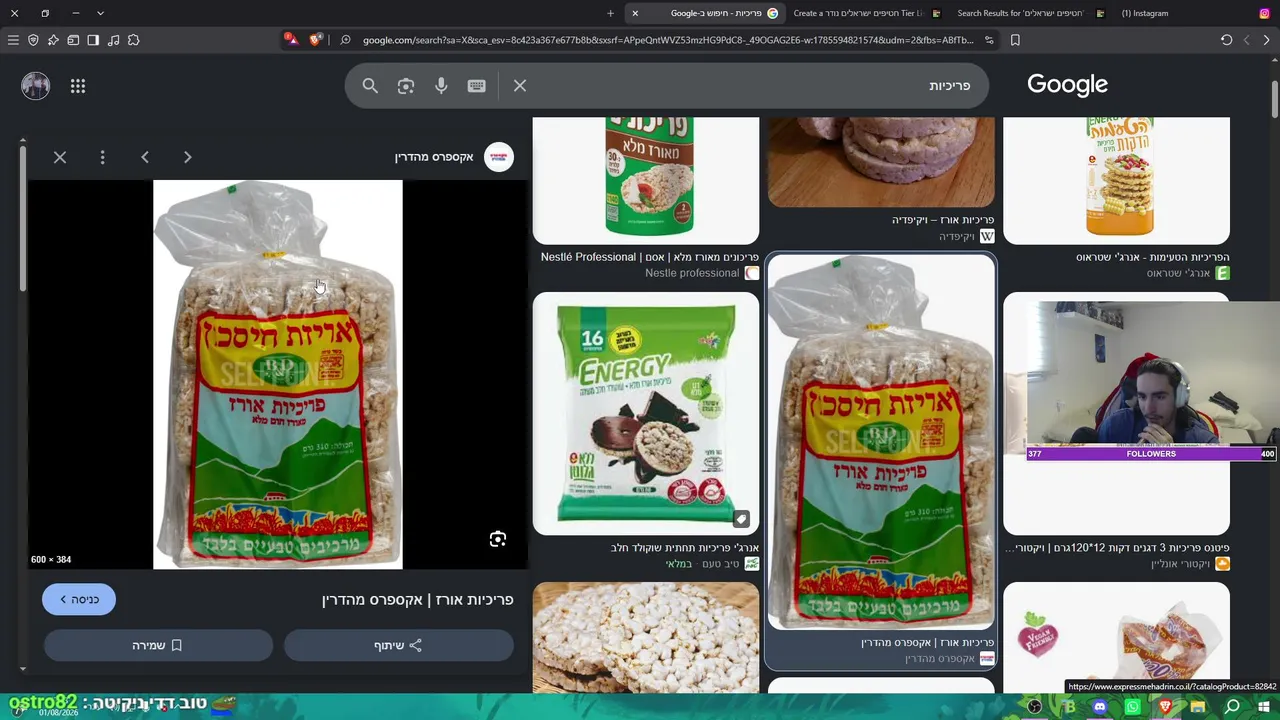Open the Google apps grid
The height and width of the screenshot is (720, 1280).
(x=78, y=86)
